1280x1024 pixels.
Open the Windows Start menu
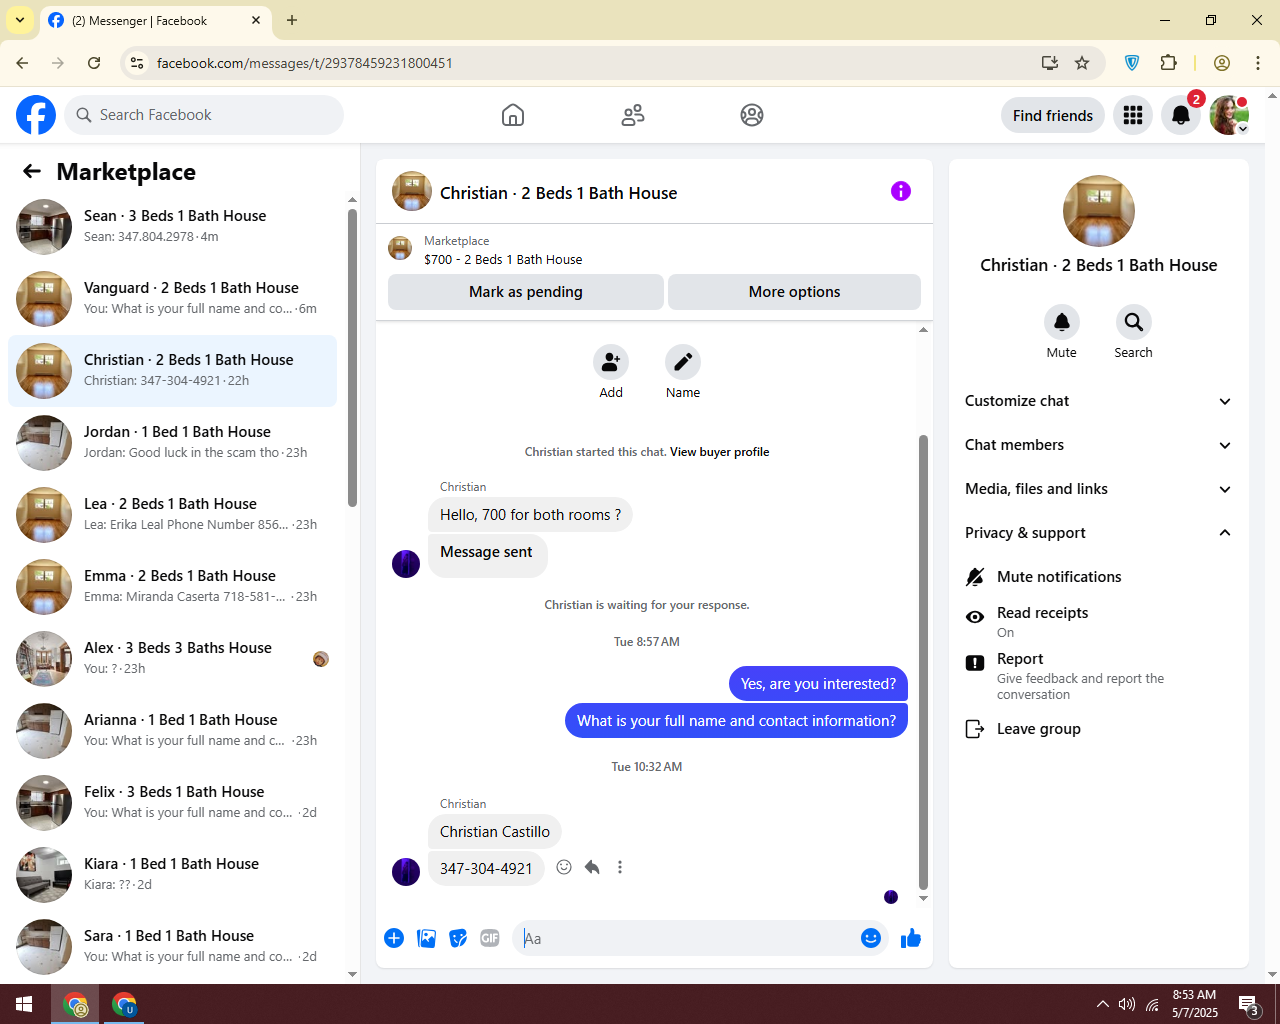[24, 1004]
